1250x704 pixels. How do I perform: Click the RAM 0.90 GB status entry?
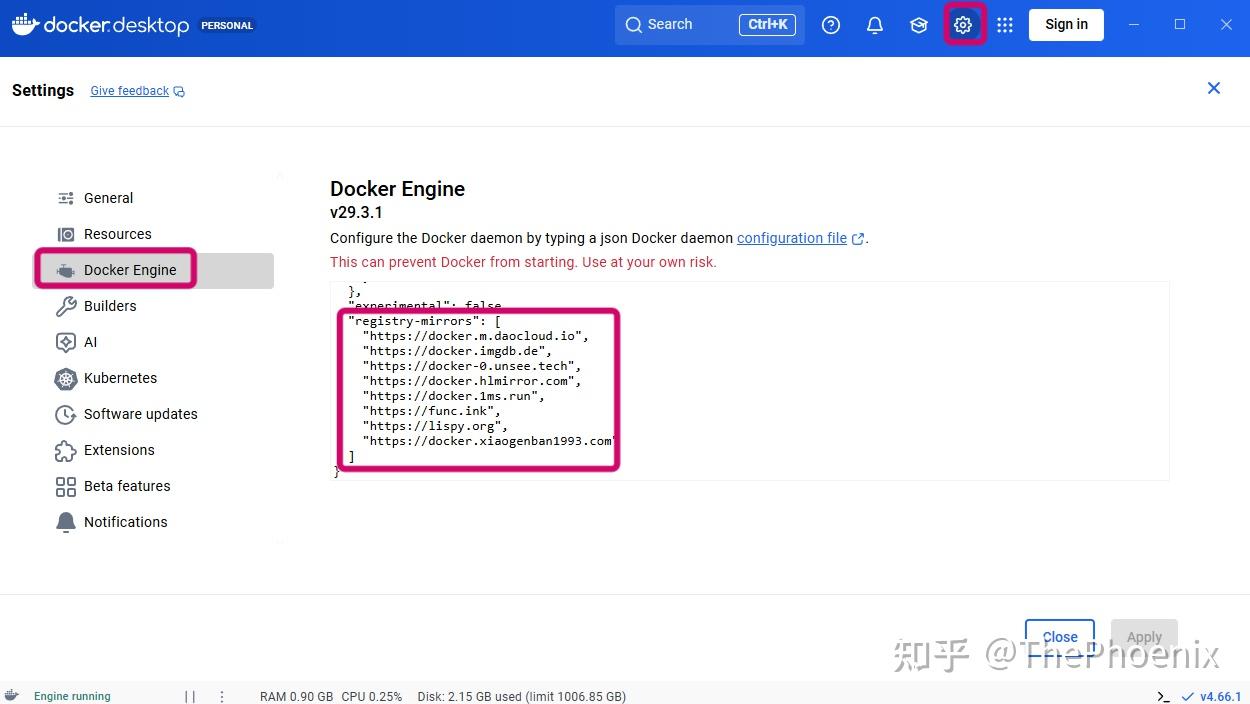[x=296, y=696]
